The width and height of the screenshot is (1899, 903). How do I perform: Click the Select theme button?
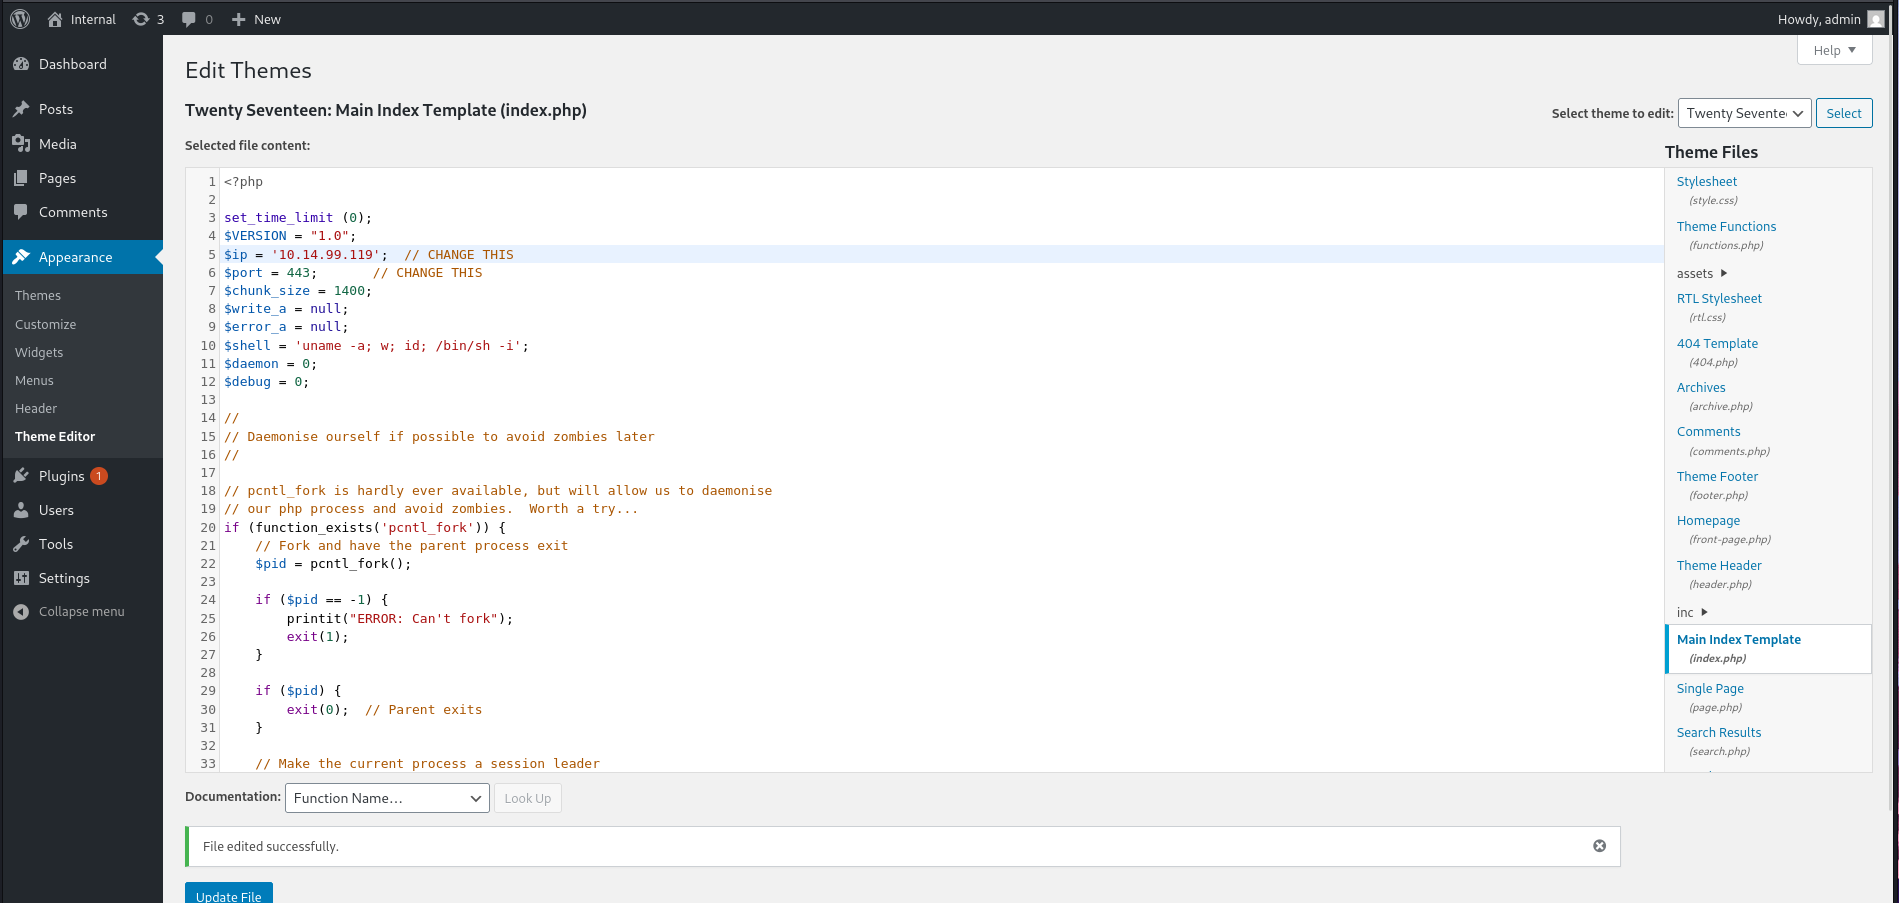[x=1844, y=113]
